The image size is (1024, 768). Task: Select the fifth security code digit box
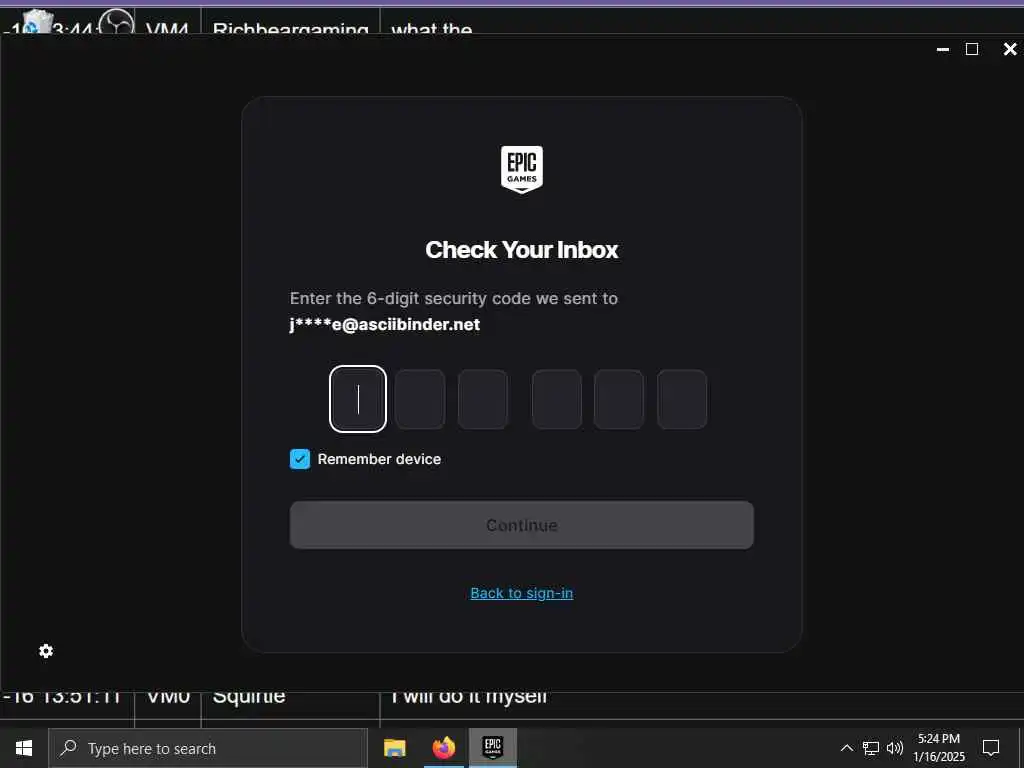[x=618, y=399]
